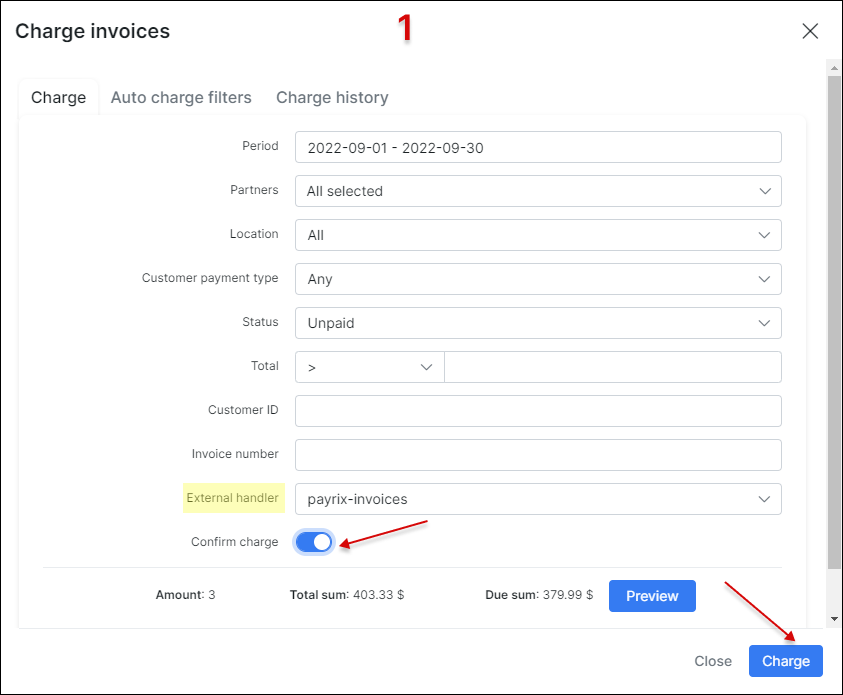The image size is (843, 695).
Task: Open the Partners dropdown
Action: (x=538, y=191)
